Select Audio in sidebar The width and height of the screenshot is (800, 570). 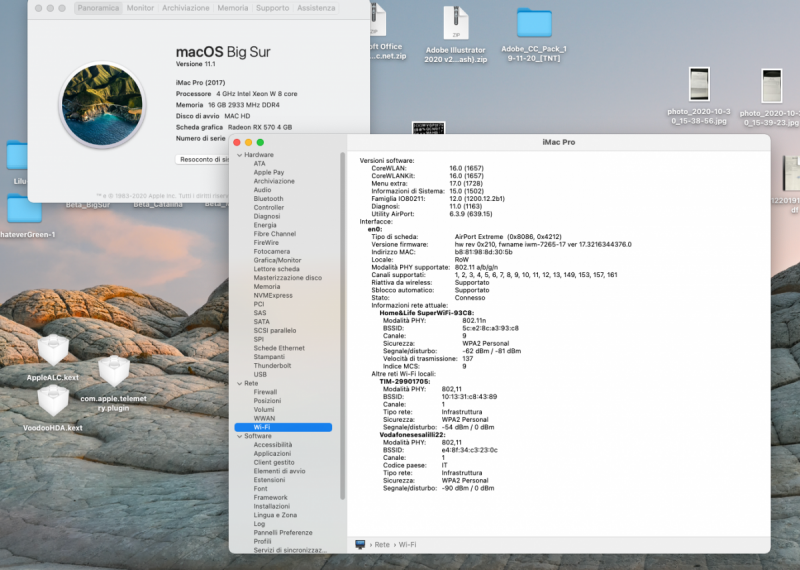coord(262,190)
